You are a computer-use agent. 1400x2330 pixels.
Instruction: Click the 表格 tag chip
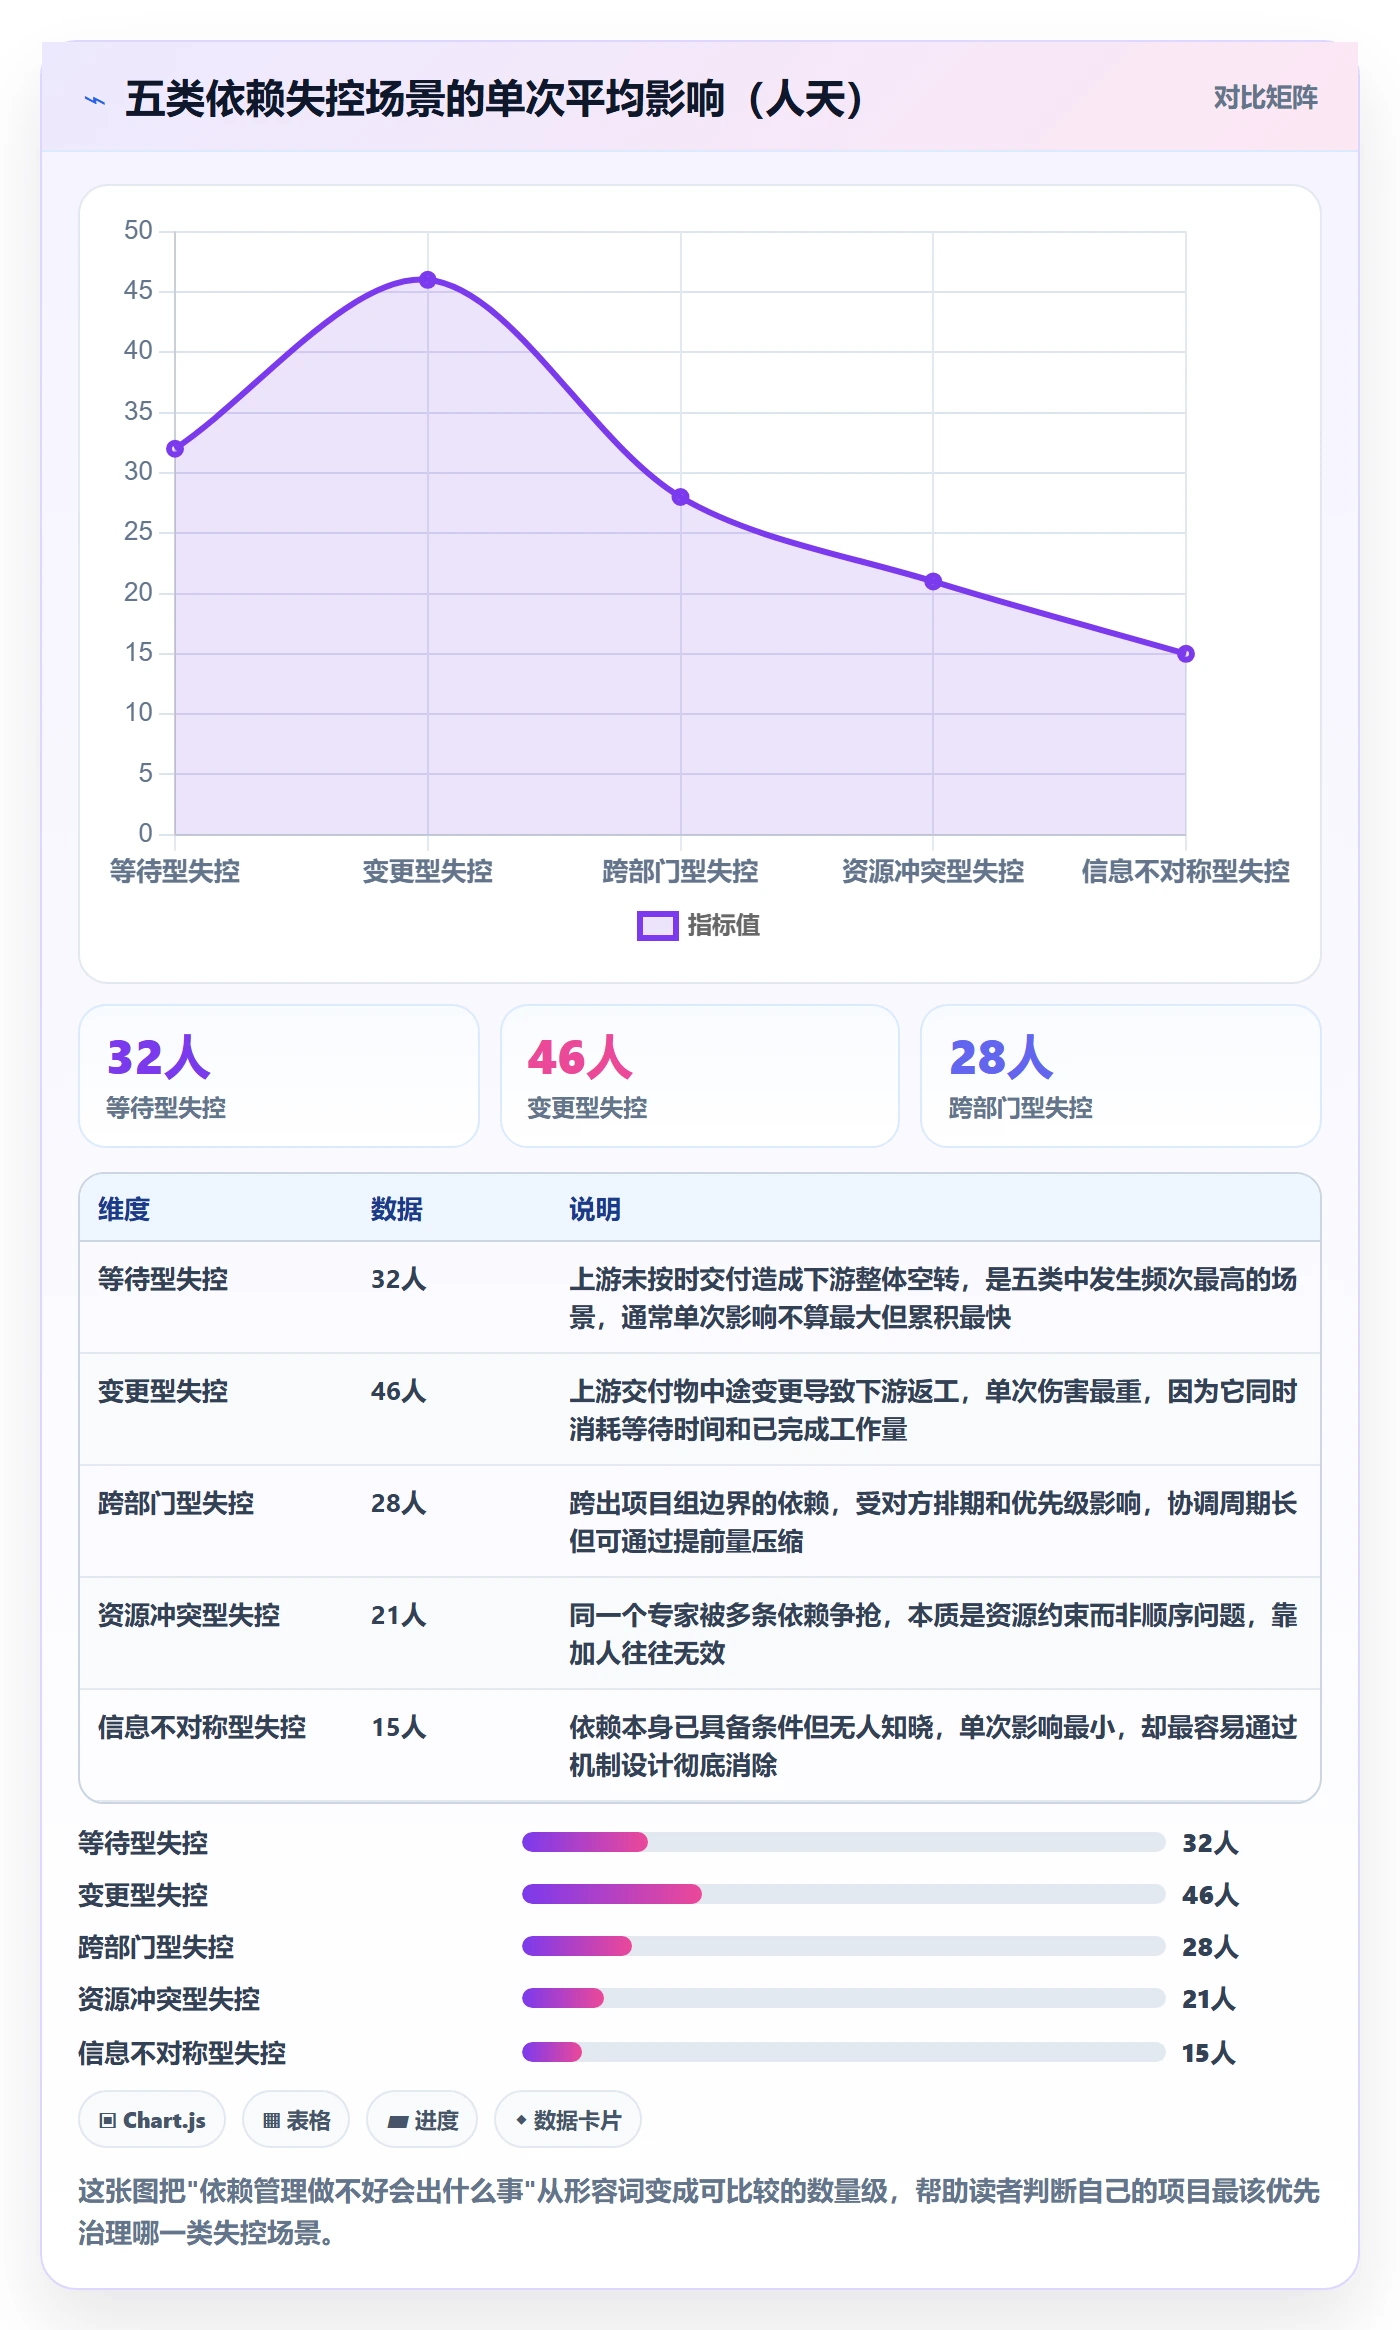[296, 2119]
